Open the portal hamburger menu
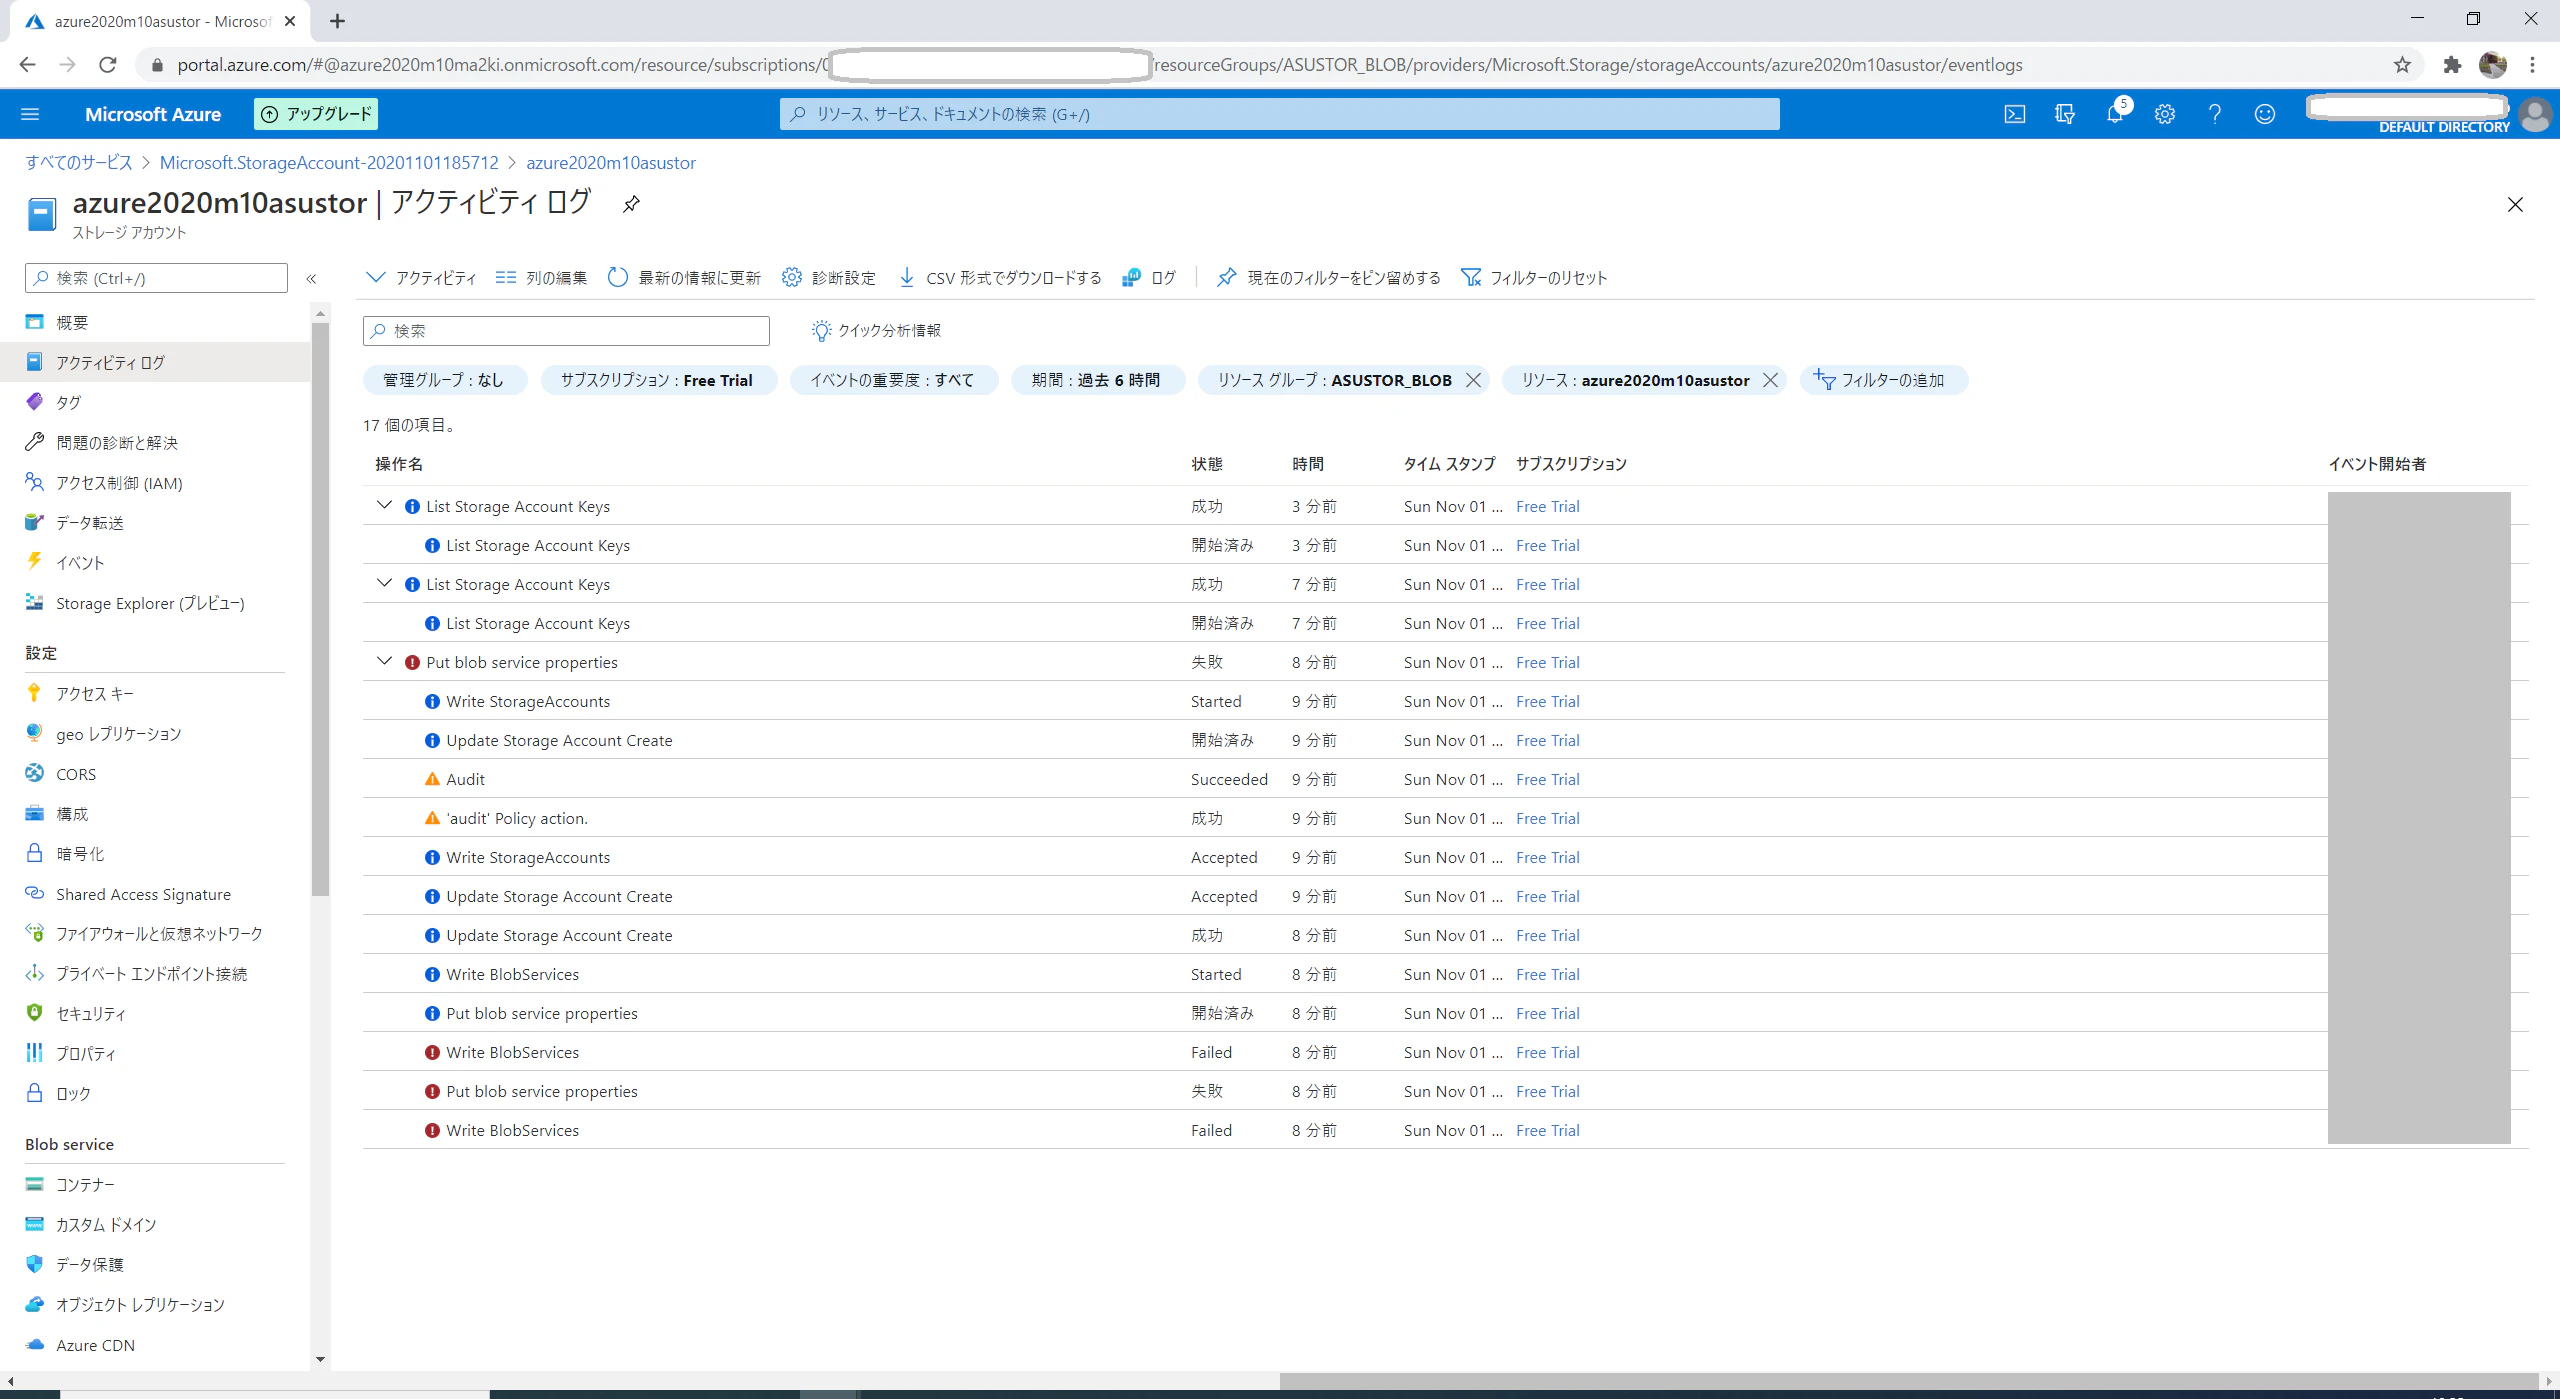 (30, 114)
